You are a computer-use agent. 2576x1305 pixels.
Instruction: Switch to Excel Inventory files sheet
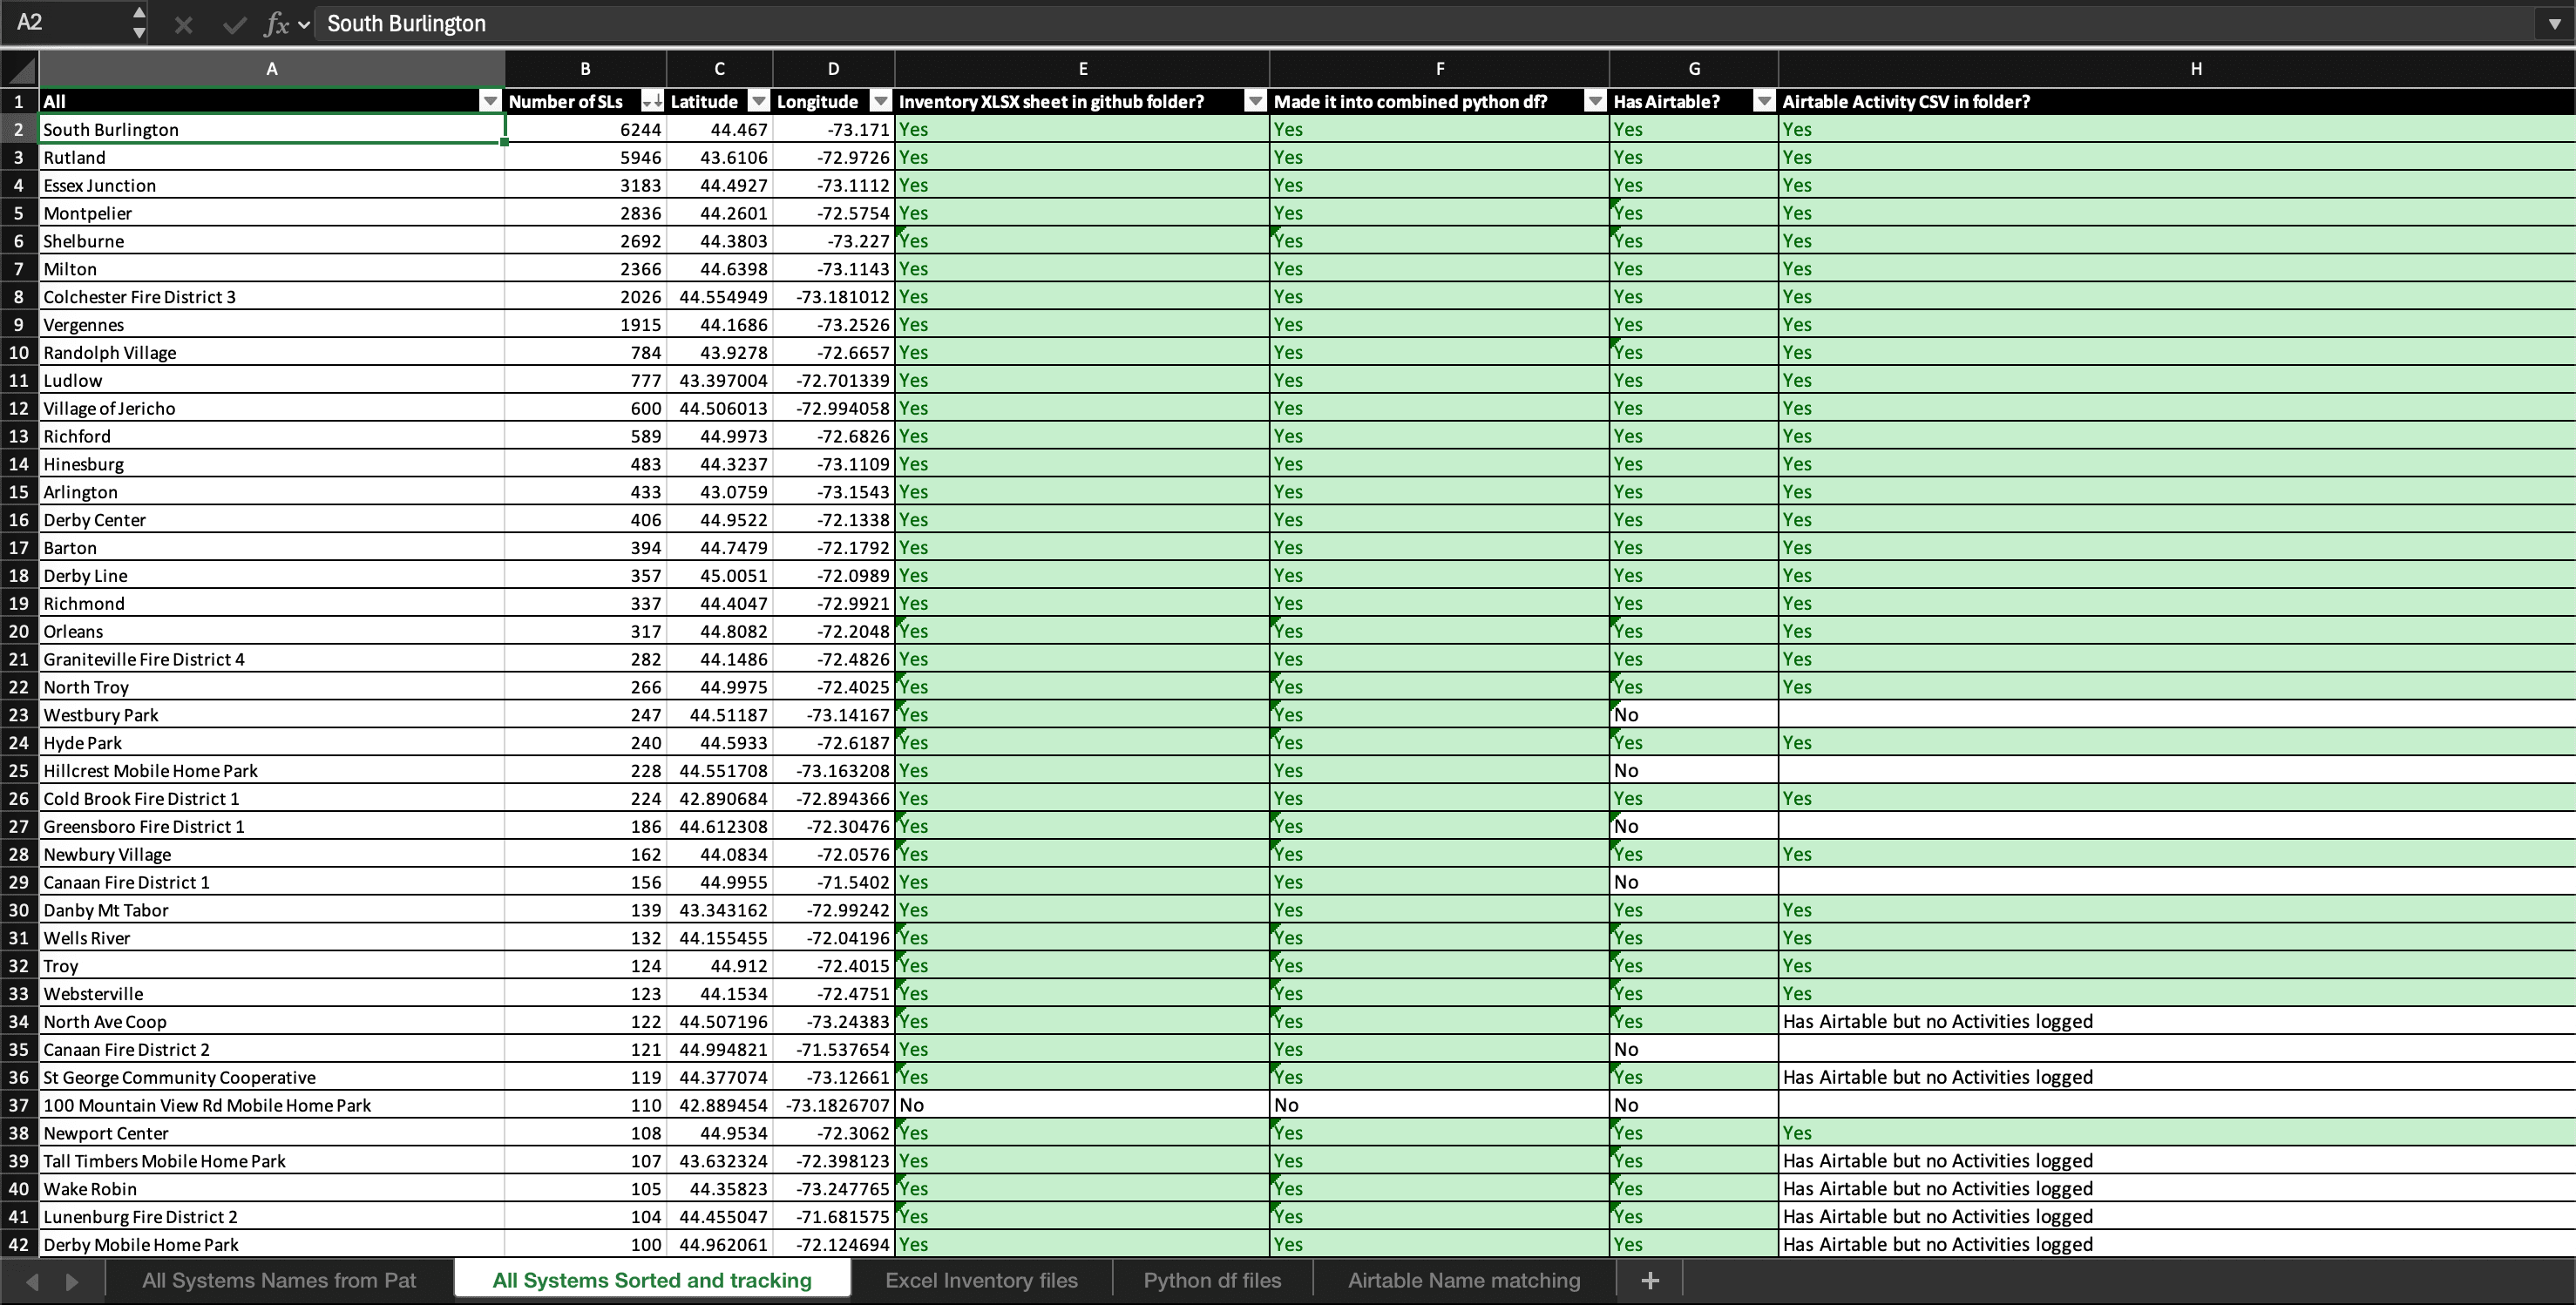coord(981,1280)
